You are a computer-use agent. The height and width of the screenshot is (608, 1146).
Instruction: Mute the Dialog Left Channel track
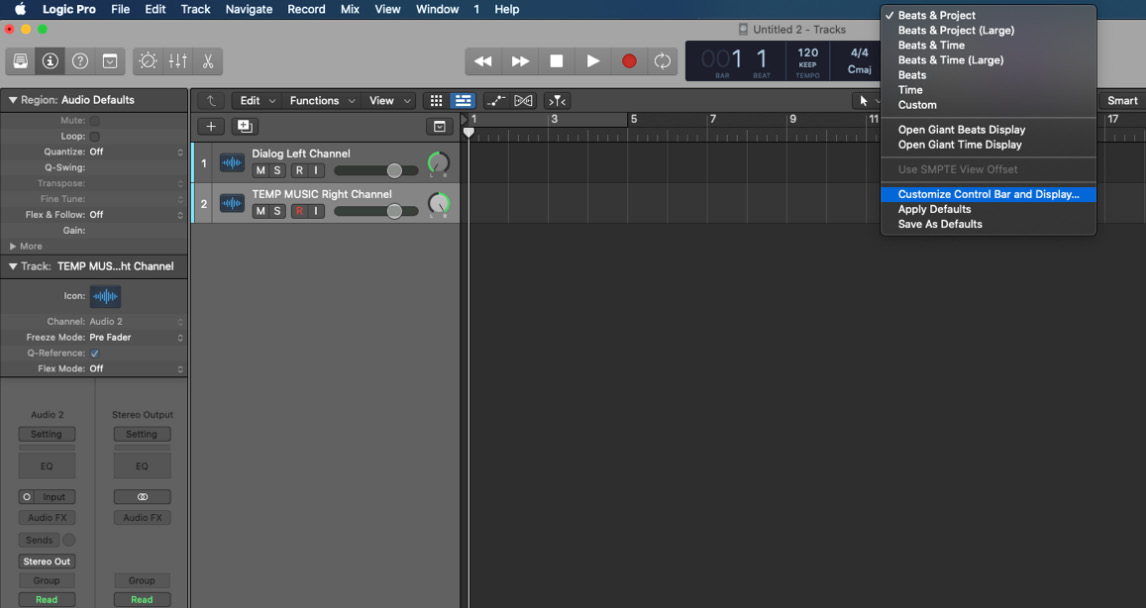[260, 171]
